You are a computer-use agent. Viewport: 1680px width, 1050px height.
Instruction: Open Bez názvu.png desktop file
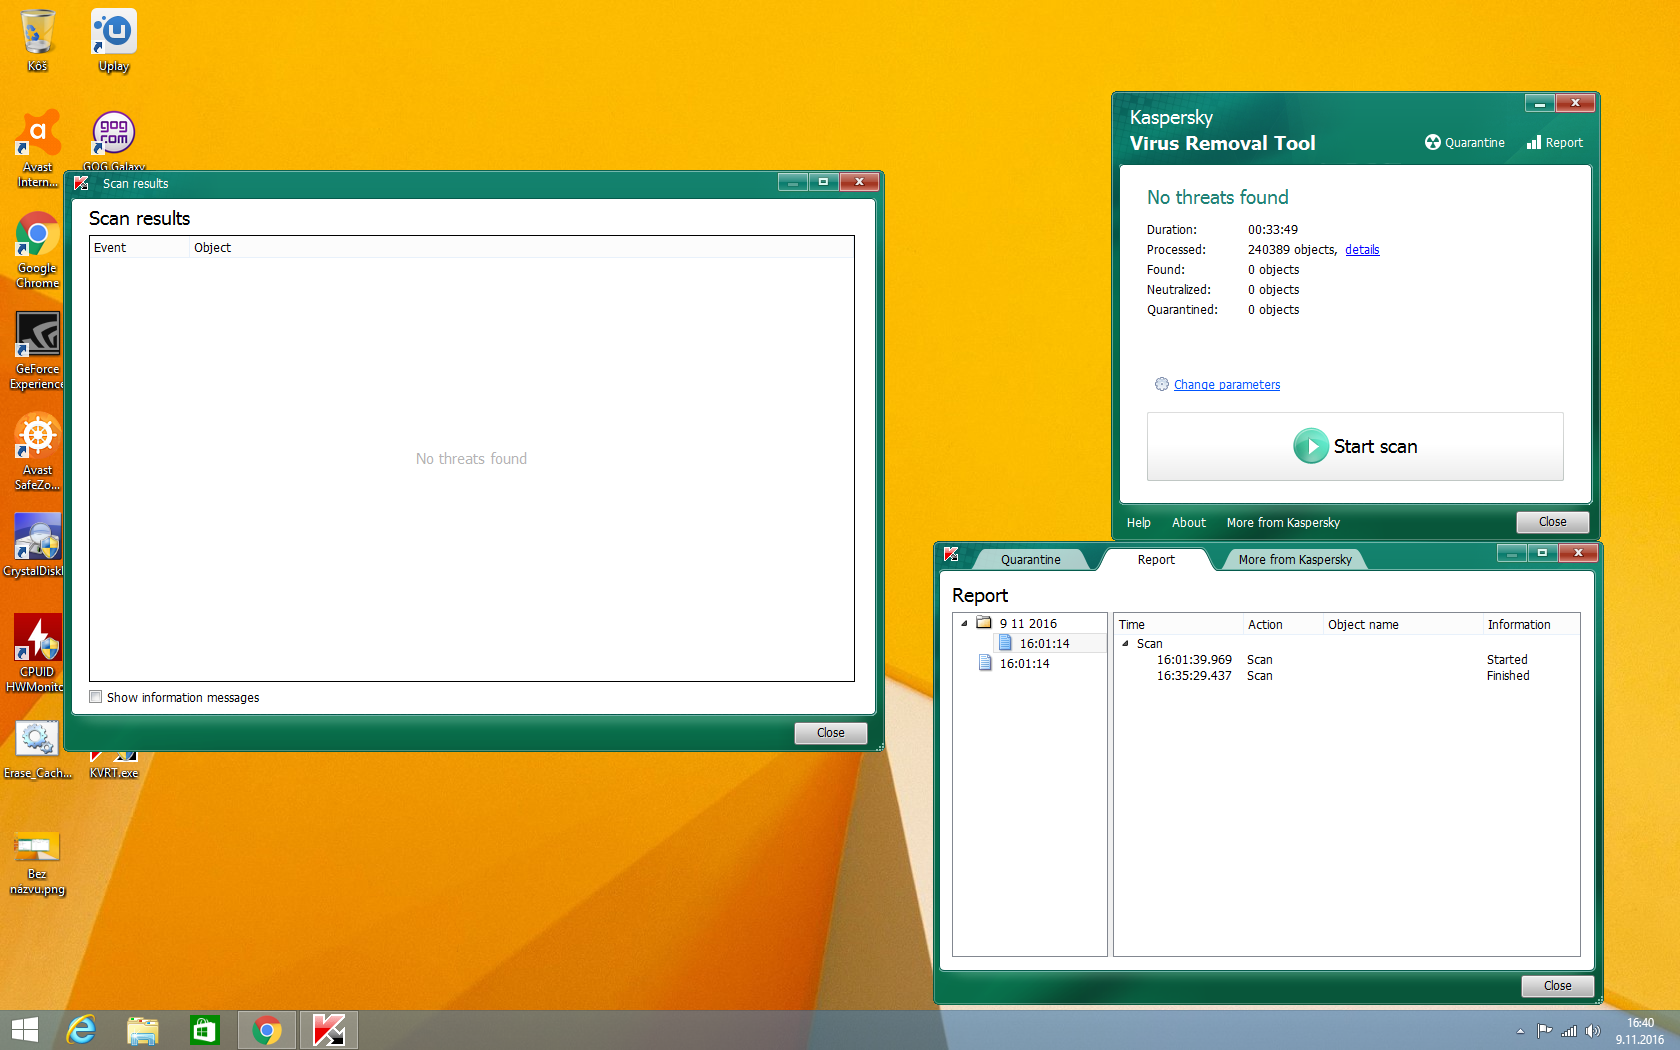point(37,863)
